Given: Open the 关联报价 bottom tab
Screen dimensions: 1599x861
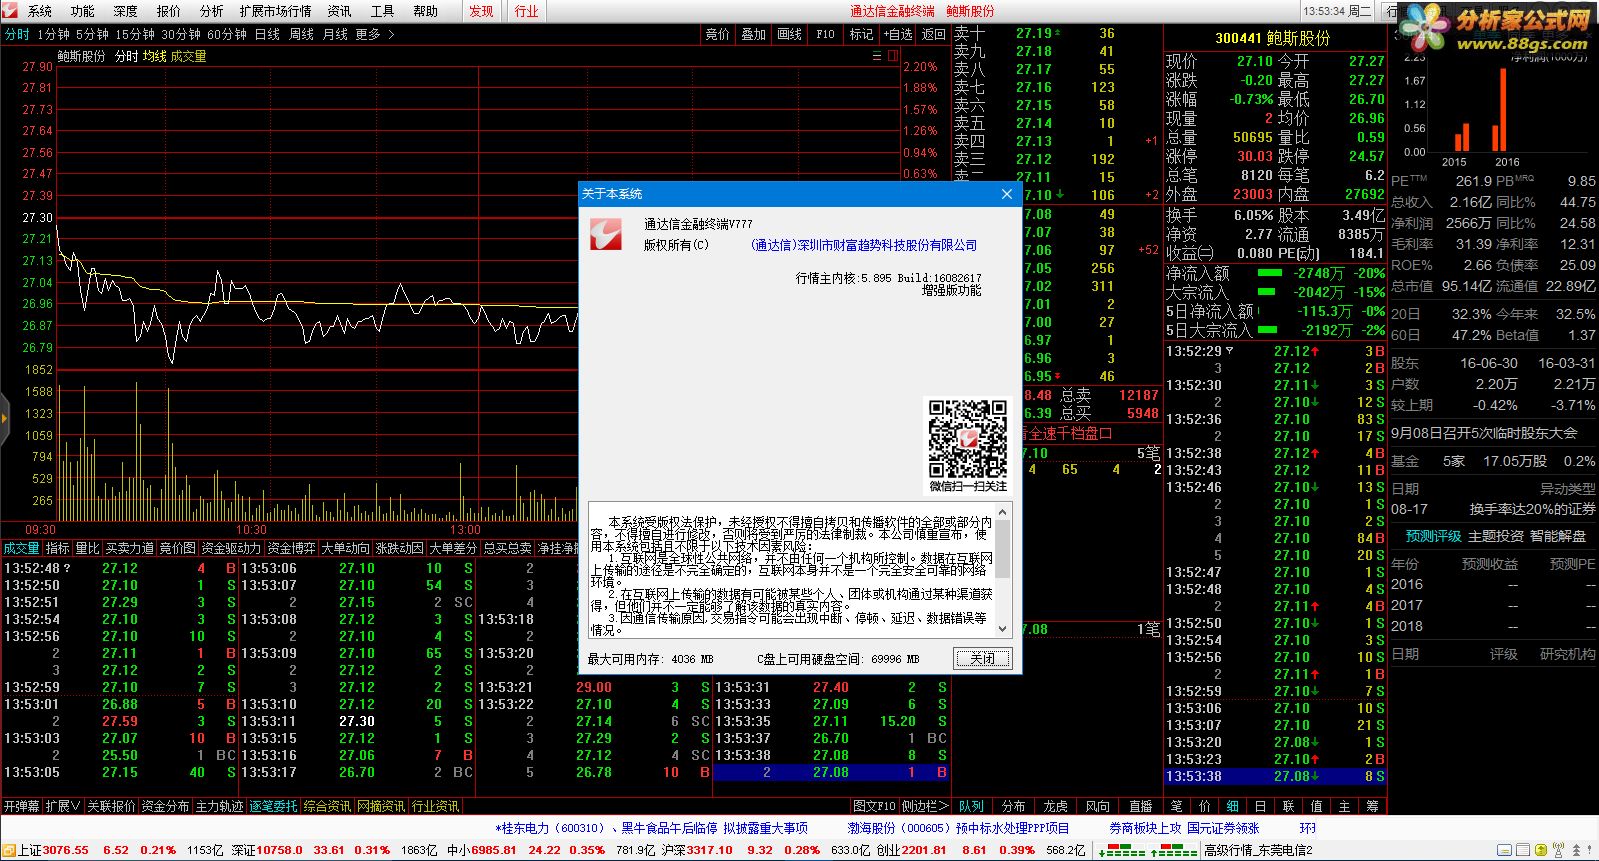Looking at the screenshot, I should click(x=111, y=806).
